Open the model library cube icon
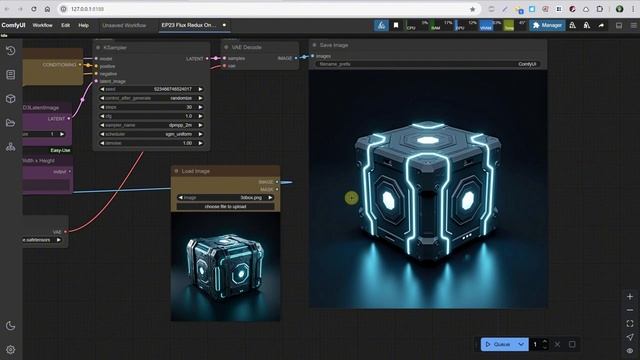640x360 pixels. click(11, 99)
